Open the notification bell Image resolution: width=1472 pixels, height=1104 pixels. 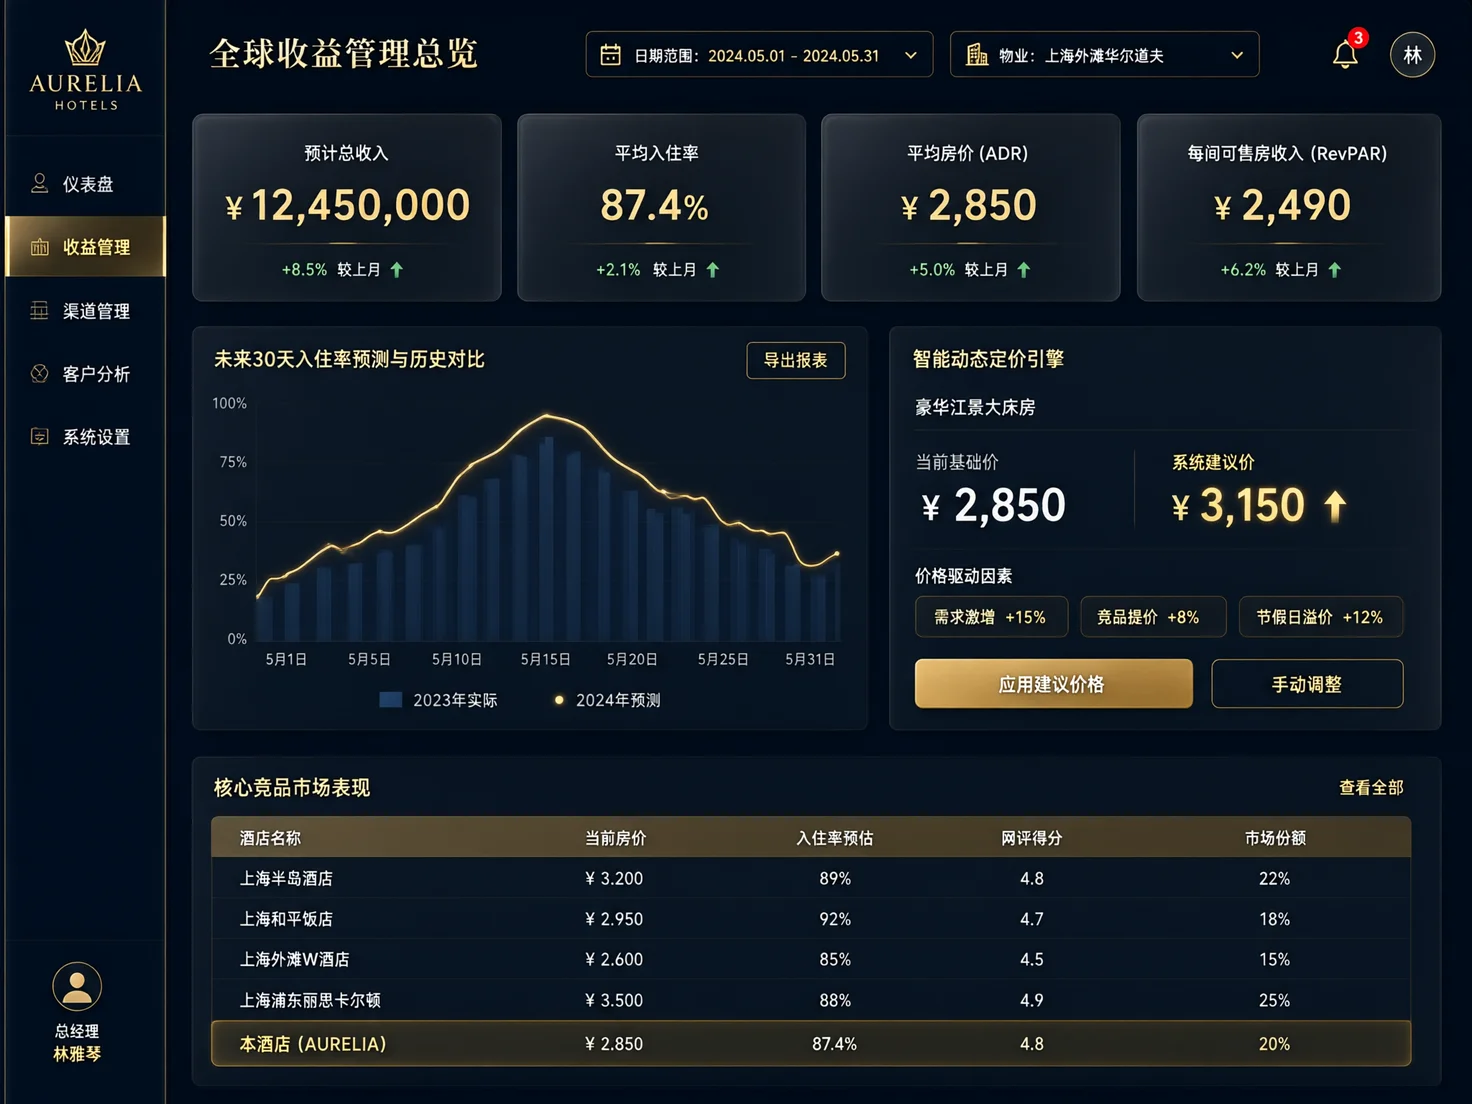pyautogui.click(x=1346, y=54)
